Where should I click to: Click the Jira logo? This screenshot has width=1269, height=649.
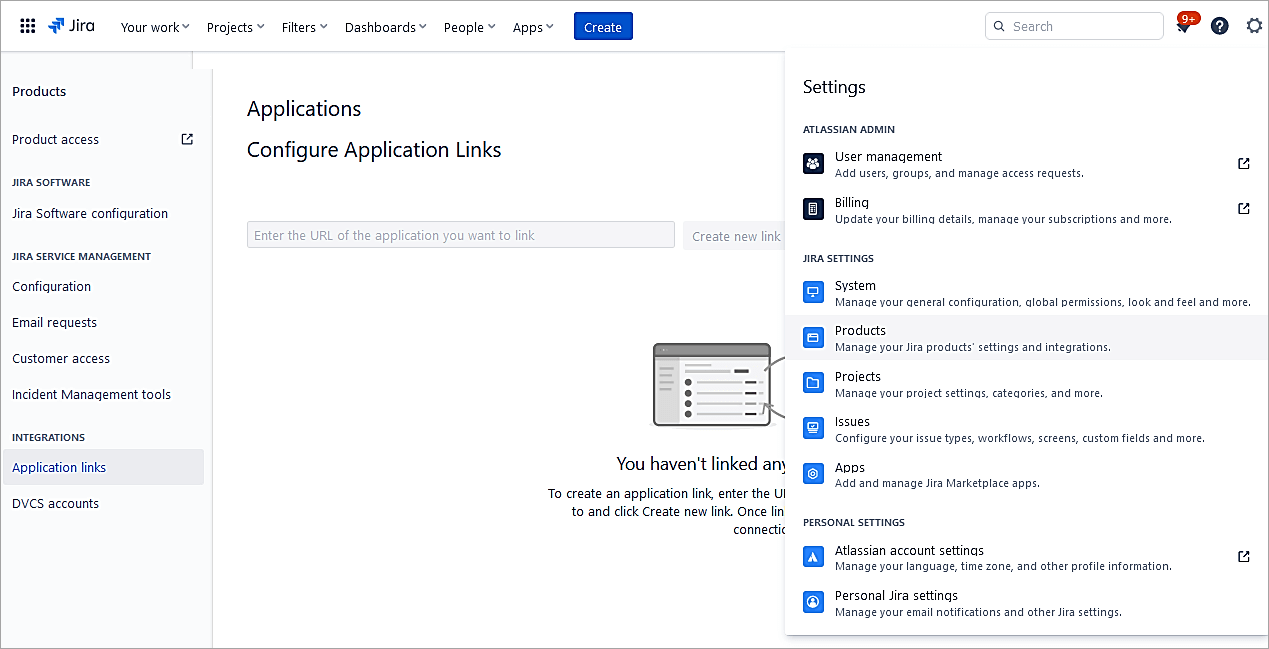pos(72,26)
